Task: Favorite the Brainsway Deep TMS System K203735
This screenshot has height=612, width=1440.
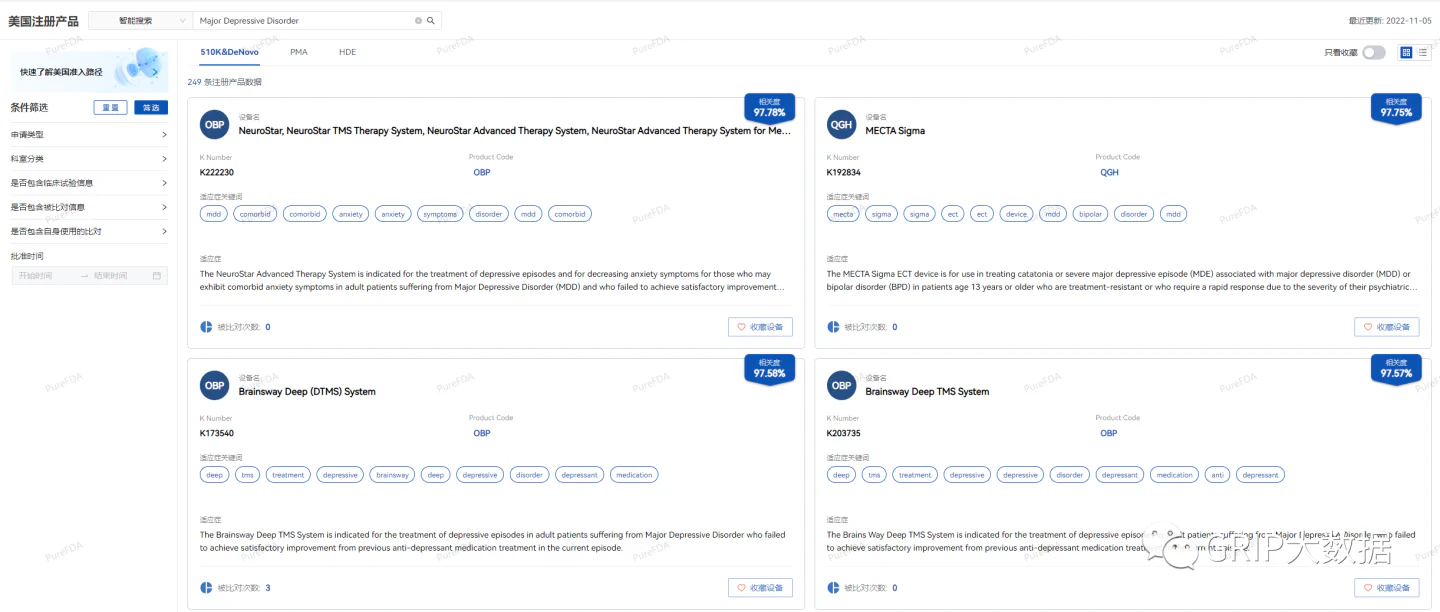Action: (x=1387, y=588)
